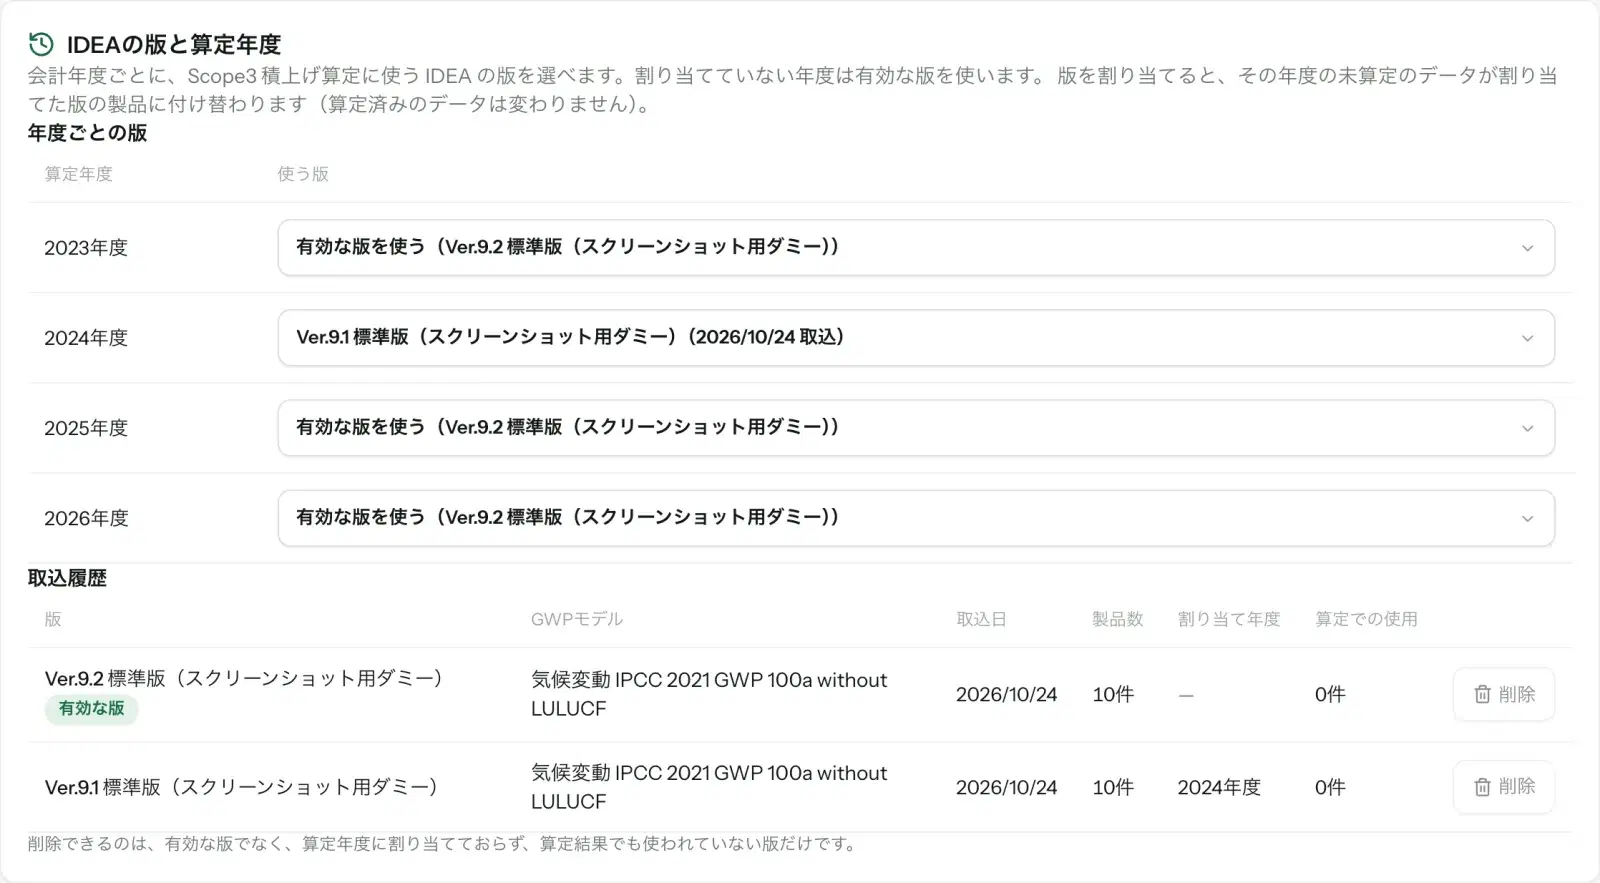1600x883 pixels.
Task: Delete the Ver.9.2 標準版 import entry
Action: pos(1504,694)
